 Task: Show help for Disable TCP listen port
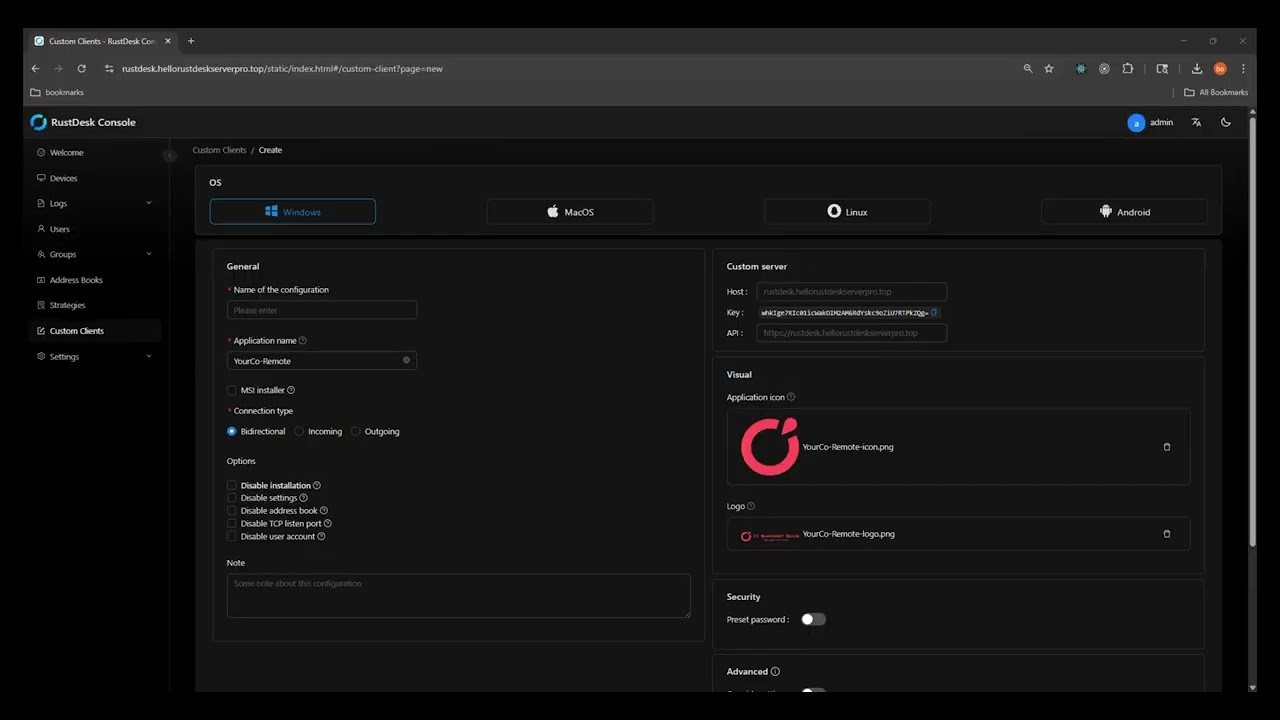click(328, 523)
